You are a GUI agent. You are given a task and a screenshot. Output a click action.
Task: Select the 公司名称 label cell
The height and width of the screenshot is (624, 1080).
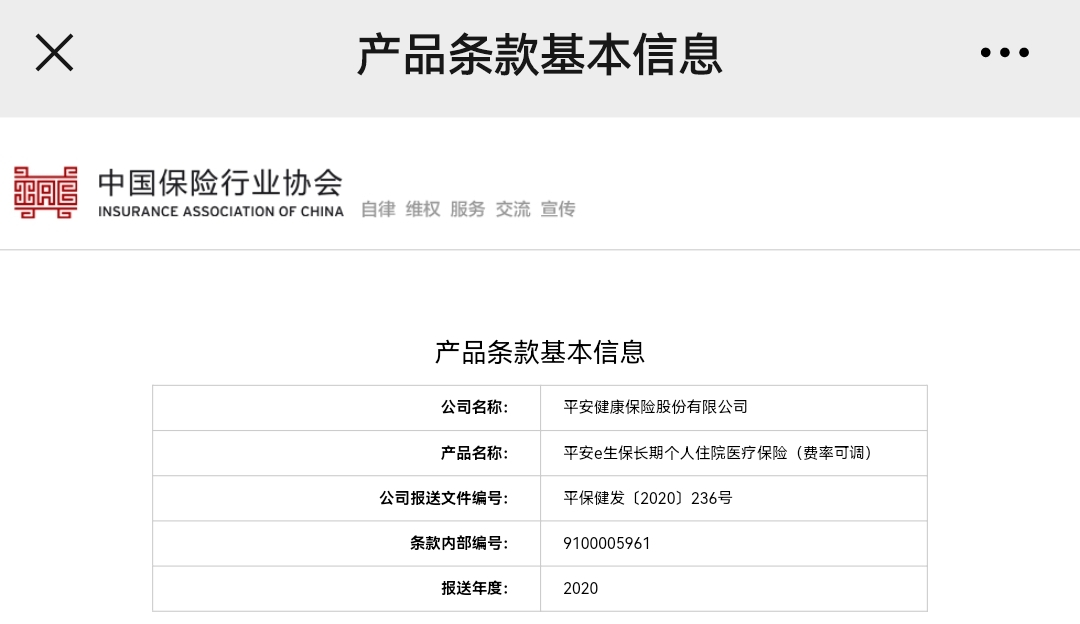(x=346, y=408)
